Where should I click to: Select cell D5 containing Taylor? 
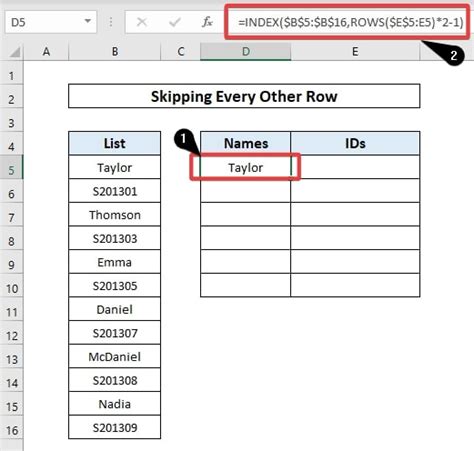pos(246,167)
